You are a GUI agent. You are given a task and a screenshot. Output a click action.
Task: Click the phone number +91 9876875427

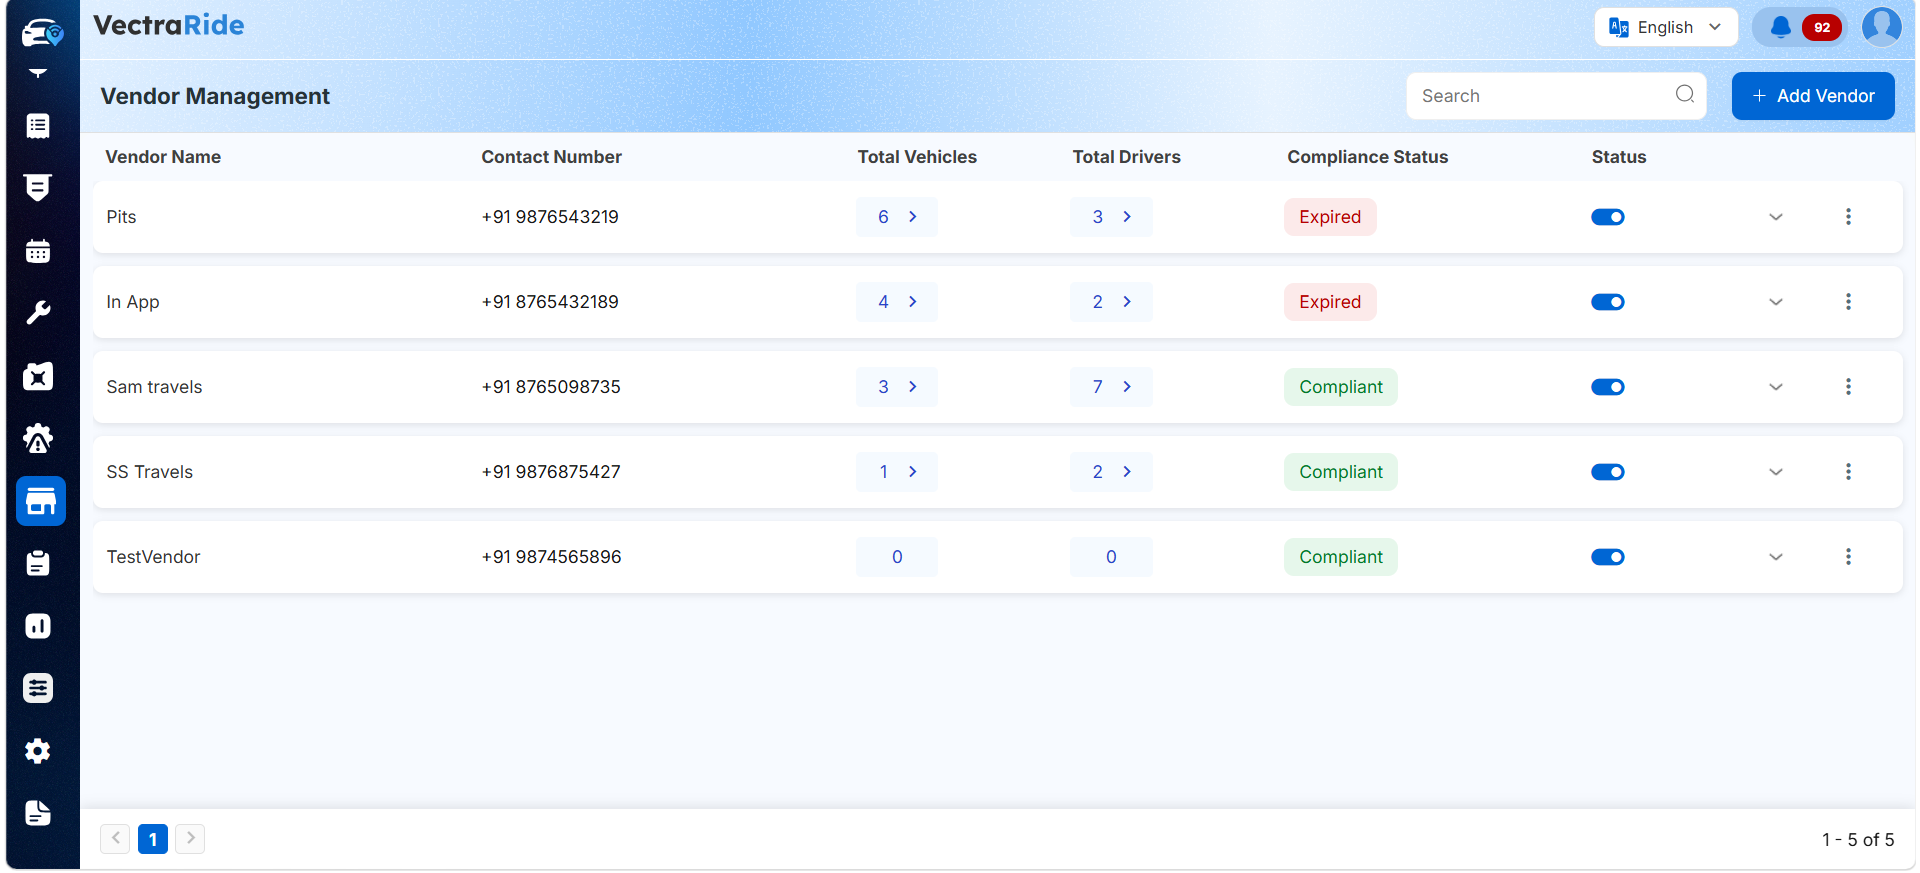[x=551, y=472]
